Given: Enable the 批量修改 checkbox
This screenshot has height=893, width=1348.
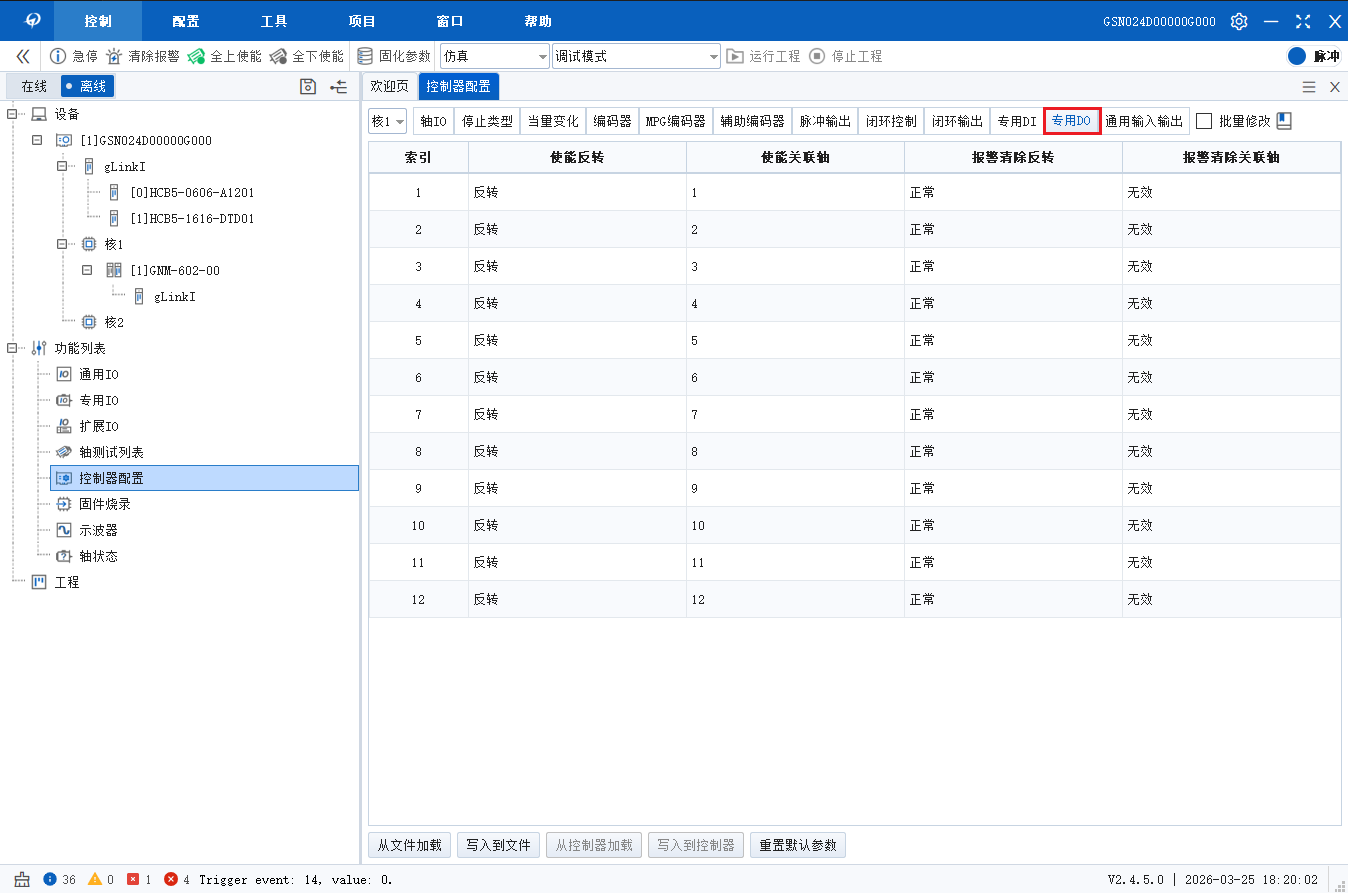Looking at the screenshot, I should (1204, 121).
